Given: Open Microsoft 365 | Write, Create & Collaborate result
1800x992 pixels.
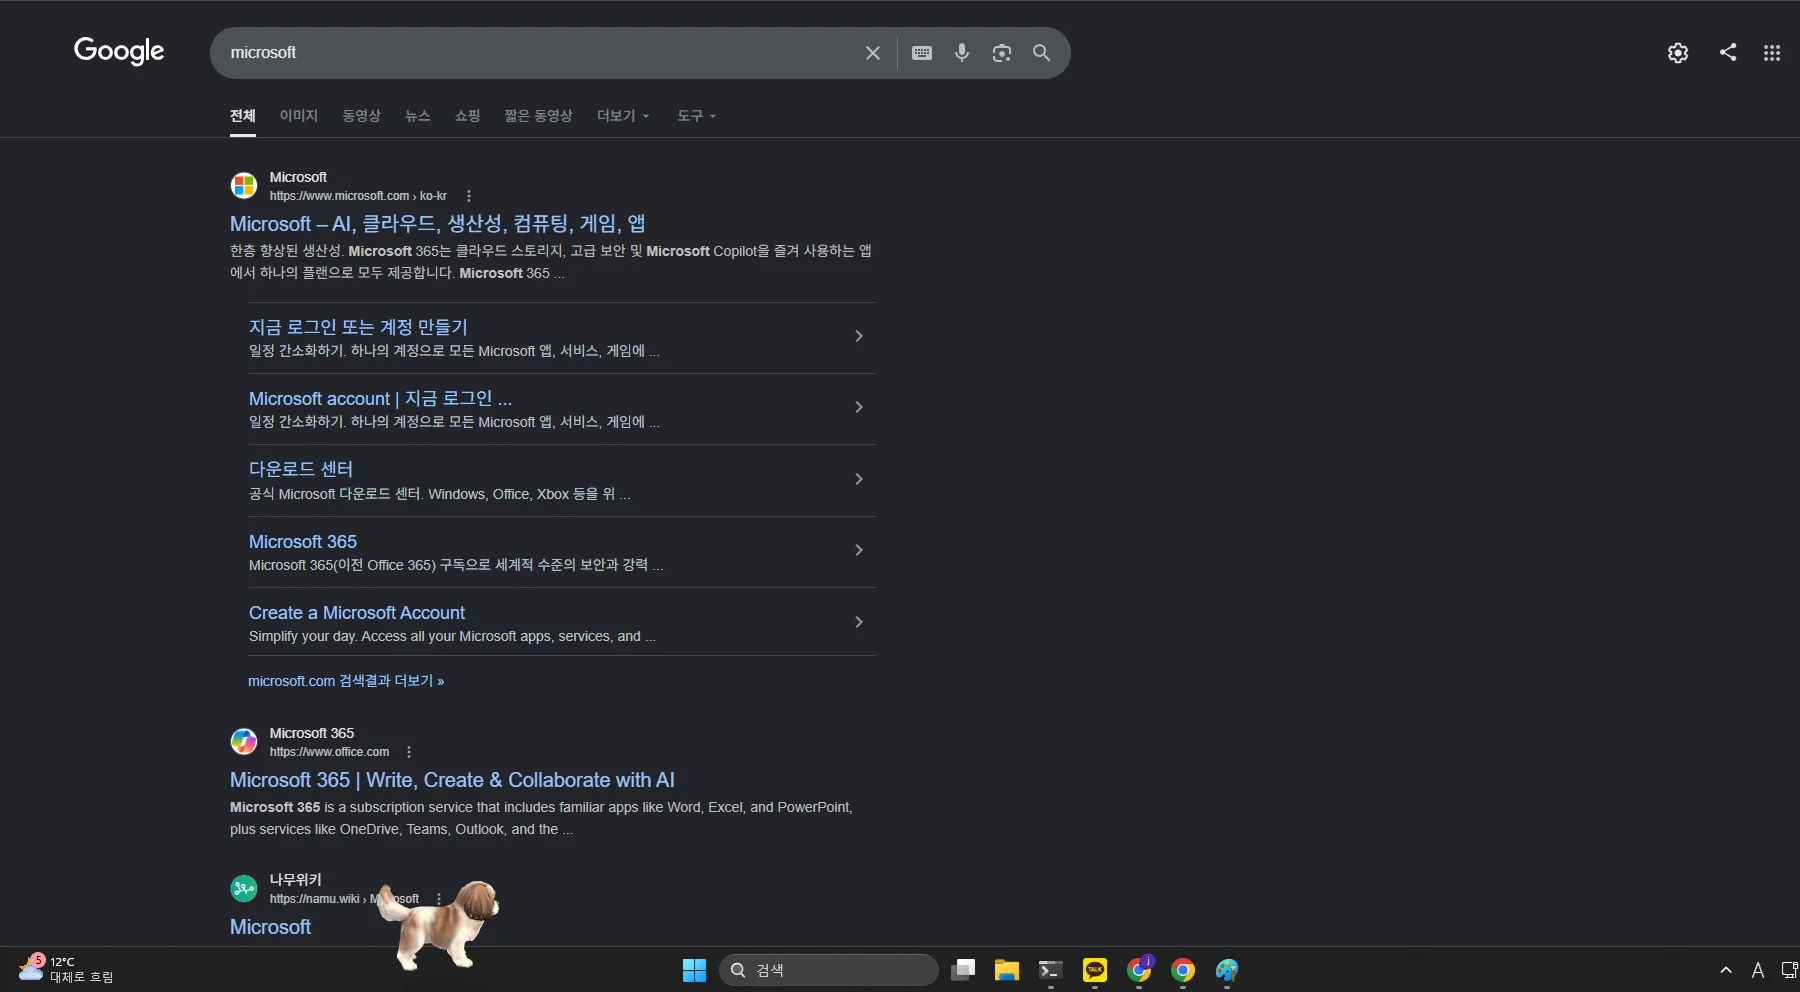Looking at the screenshot, I should (452, 780).
